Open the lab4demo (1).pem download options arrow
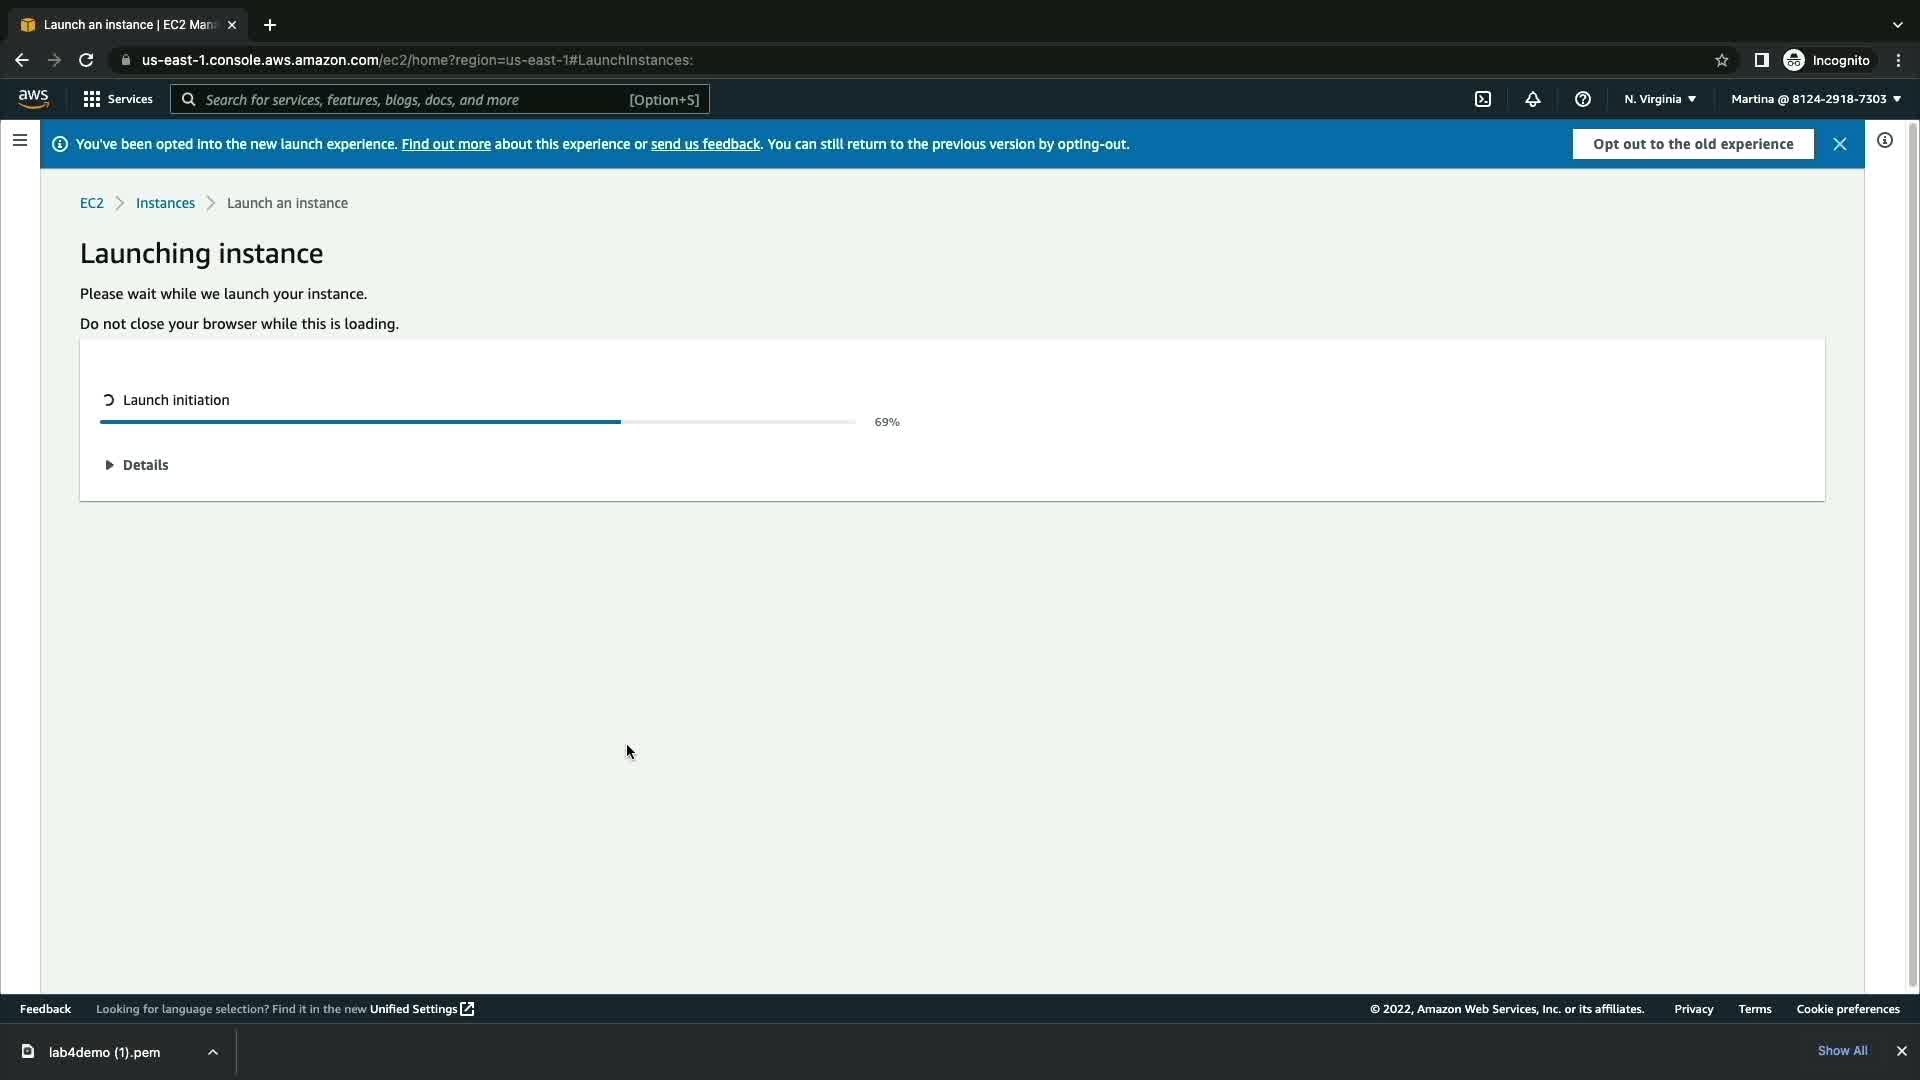This screenshot has width=1920, height=1080. pyautogui.click(x=212, y=1052)
